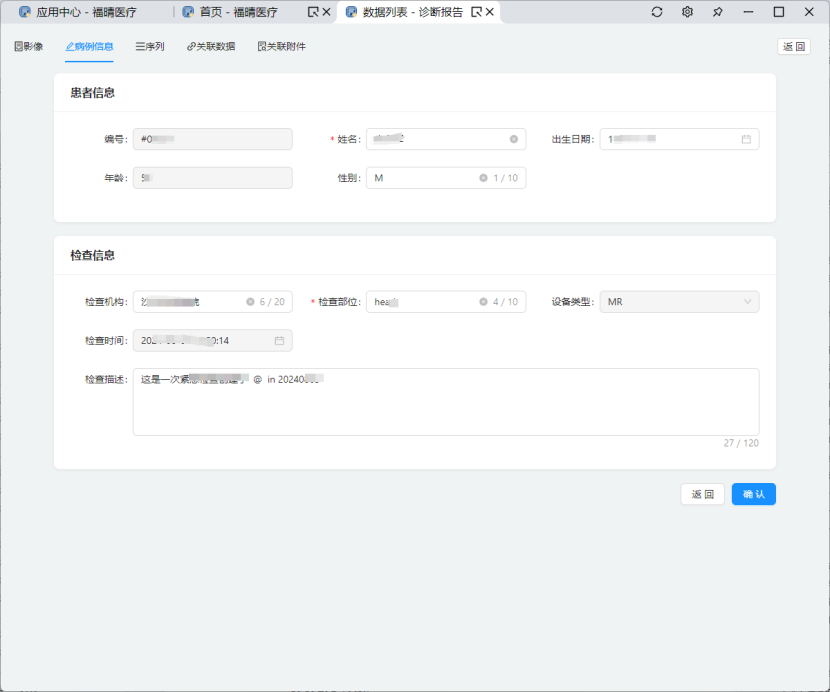Pop out the 数据列表 - 诊断报告 tab
This screenshot has height=692, width=830.
click(476, 12)
